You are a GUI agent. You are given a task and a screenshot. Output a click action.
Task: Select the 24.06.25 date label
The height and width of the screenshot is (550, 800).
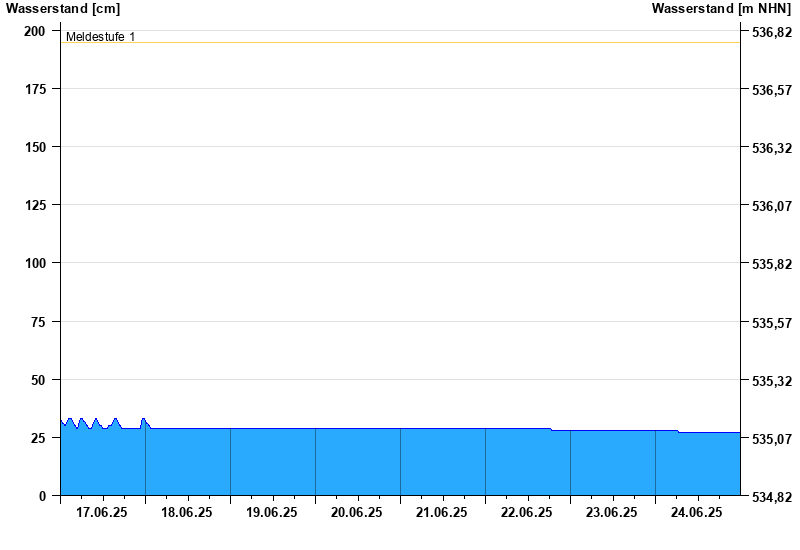[697, 513]
